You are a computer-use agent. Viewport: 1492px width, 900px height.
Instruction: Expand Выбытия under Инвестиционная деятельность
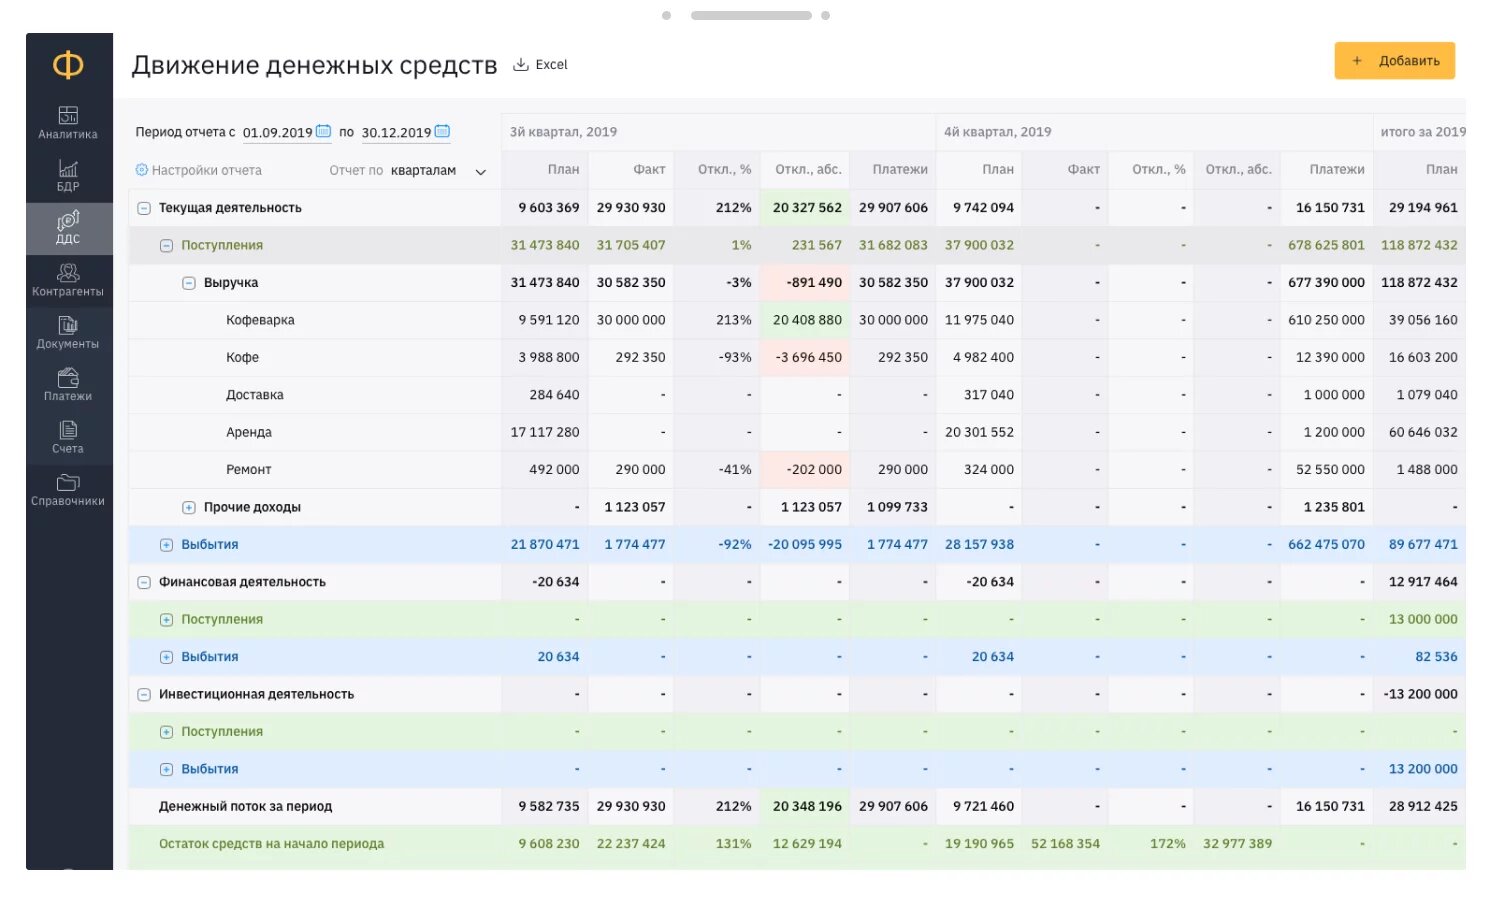pyautogui.click(x=167, y=769)
